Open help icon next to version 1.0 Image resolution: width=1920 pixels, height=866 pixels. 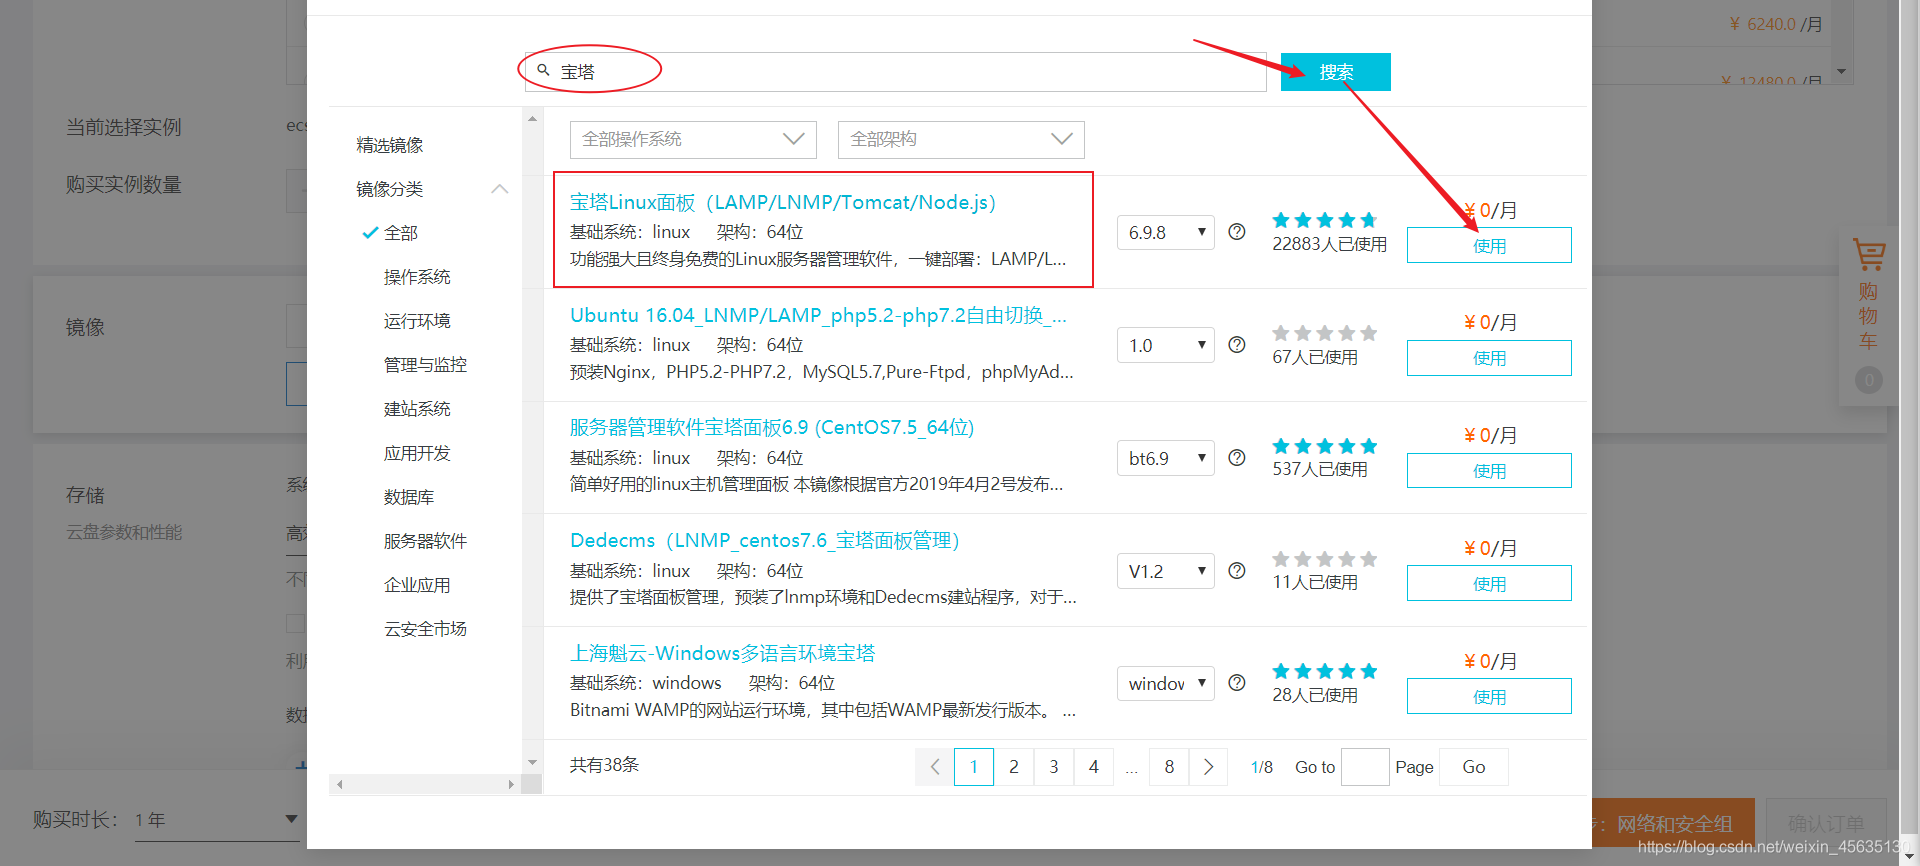[1237, 345]
